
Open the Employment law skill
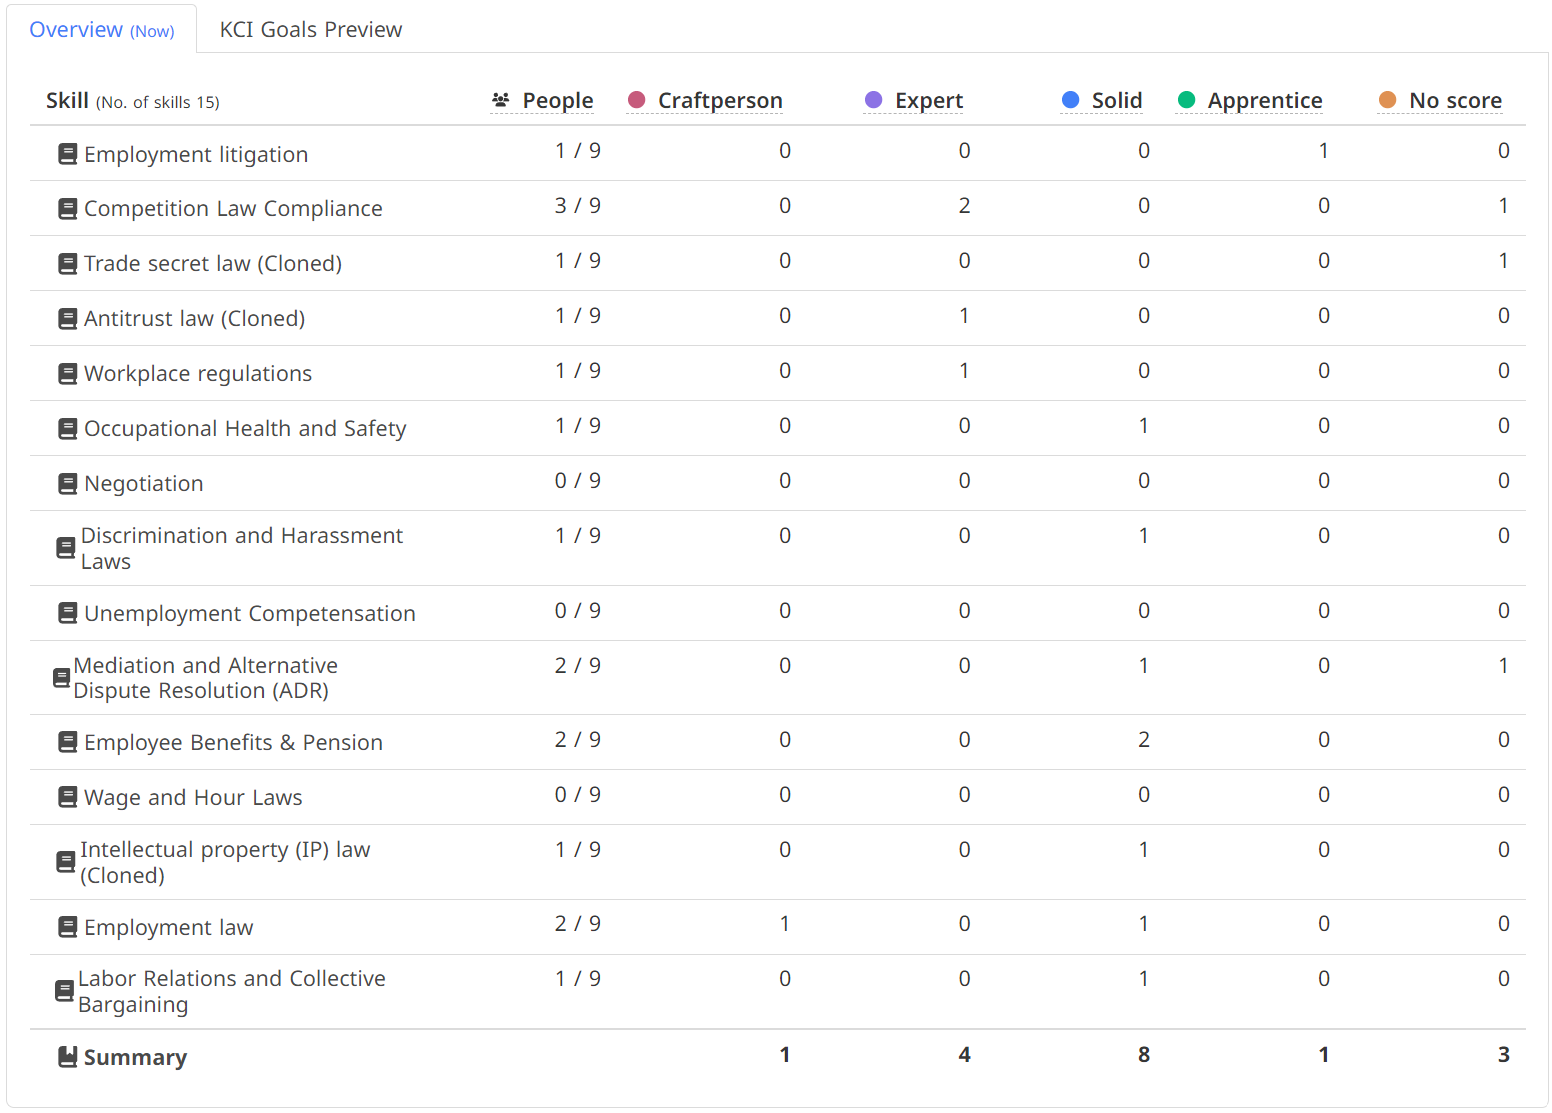[169, 927]
